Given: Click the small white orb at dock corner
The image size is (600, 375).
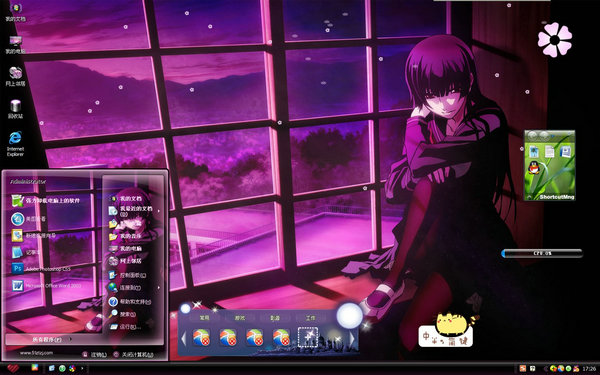Looking at the screenshot, I should tap(186, 308).
